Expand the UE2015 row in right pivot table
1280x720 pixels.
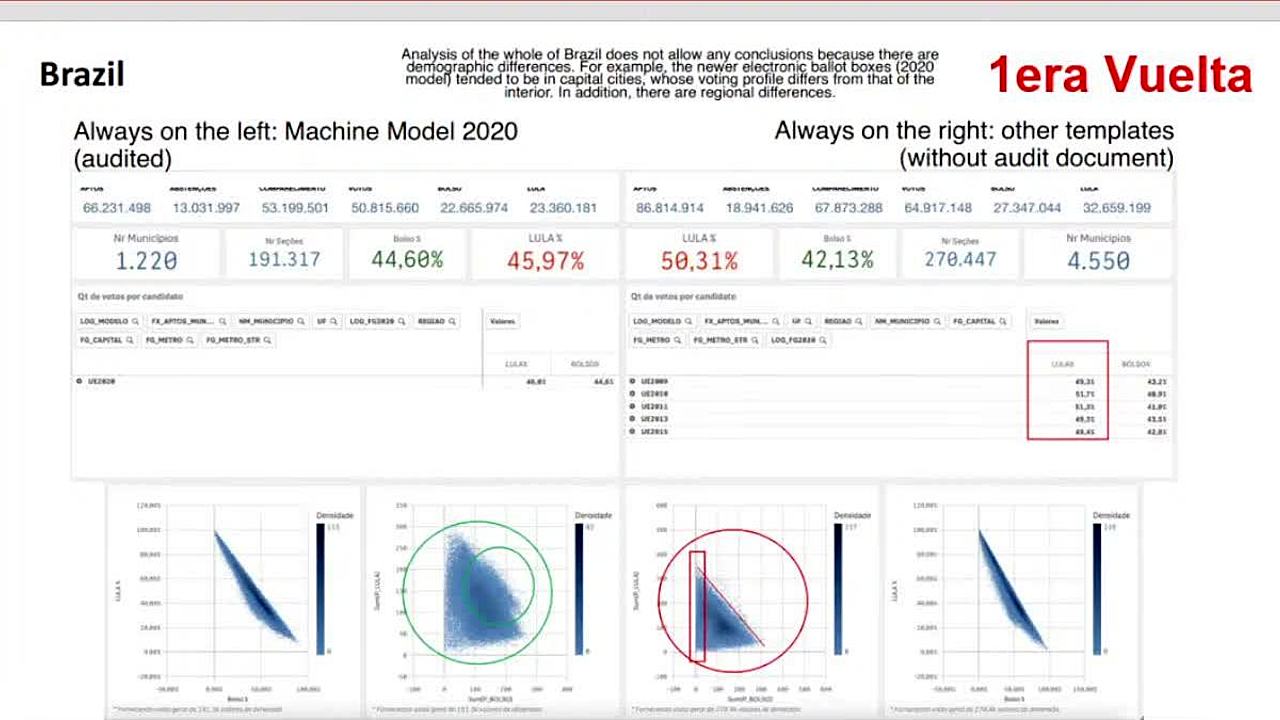click(x=632, y=431)
